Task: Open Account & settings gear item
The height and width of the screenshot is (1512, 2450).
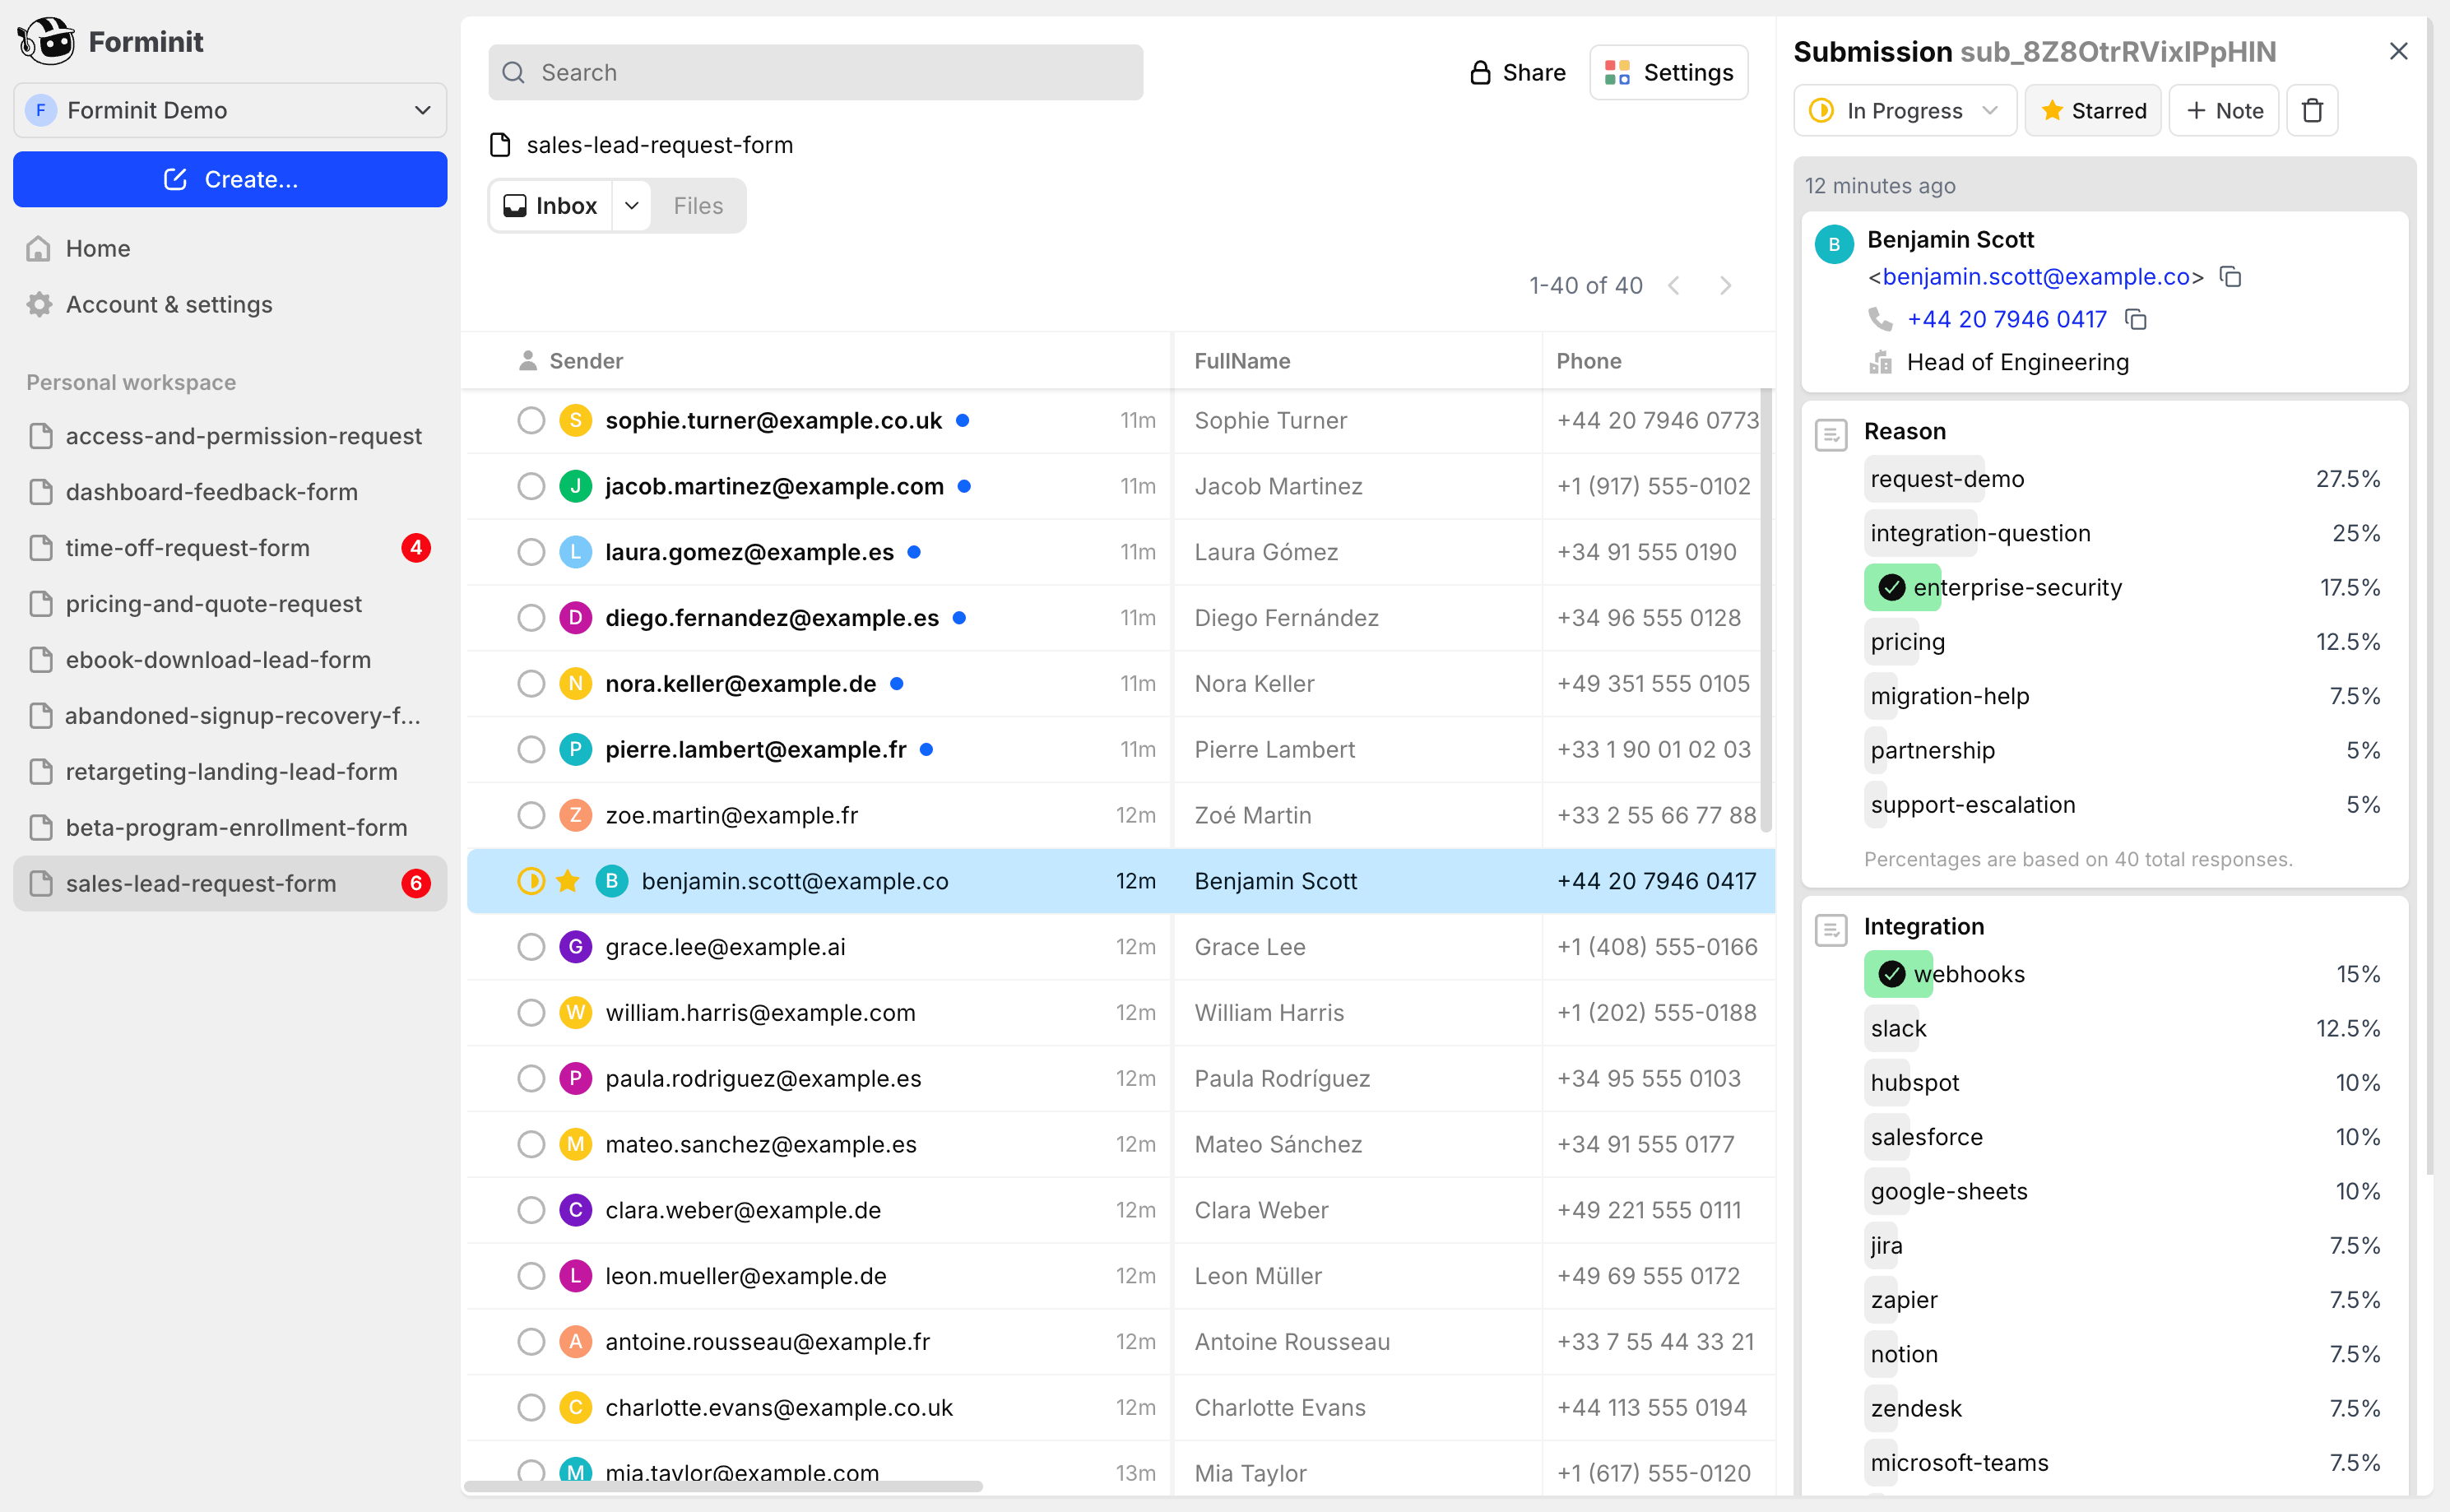Action: pos(168,304)
